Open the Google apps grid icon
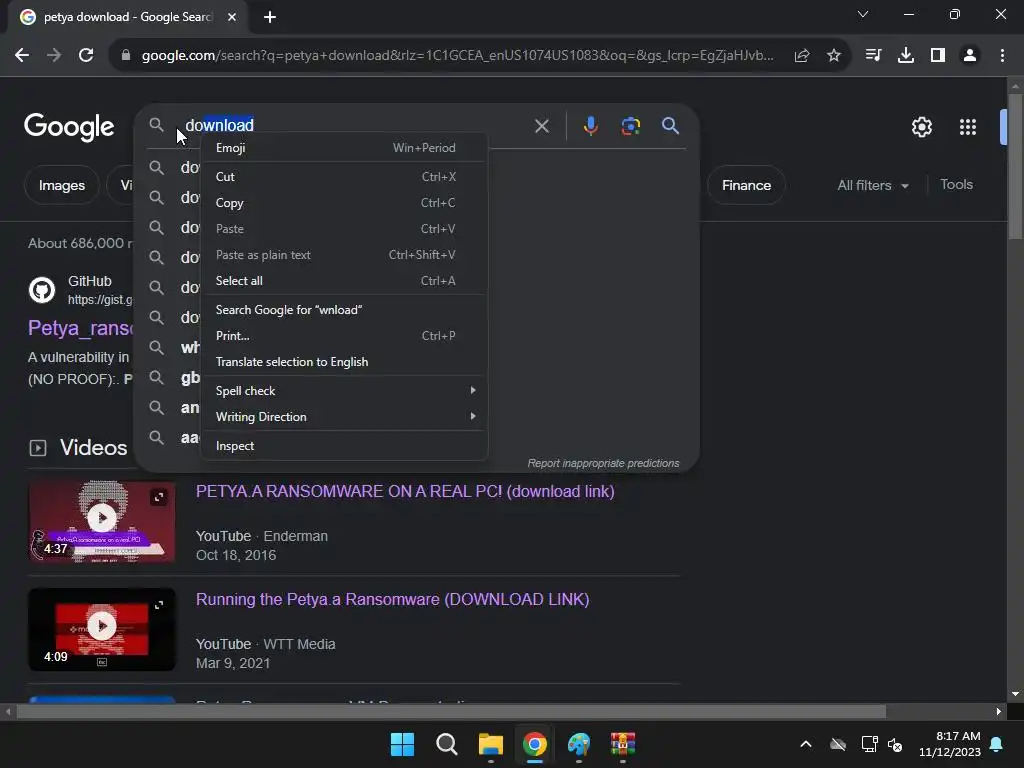Viewport: 1024px width, 768px height. 968,127
